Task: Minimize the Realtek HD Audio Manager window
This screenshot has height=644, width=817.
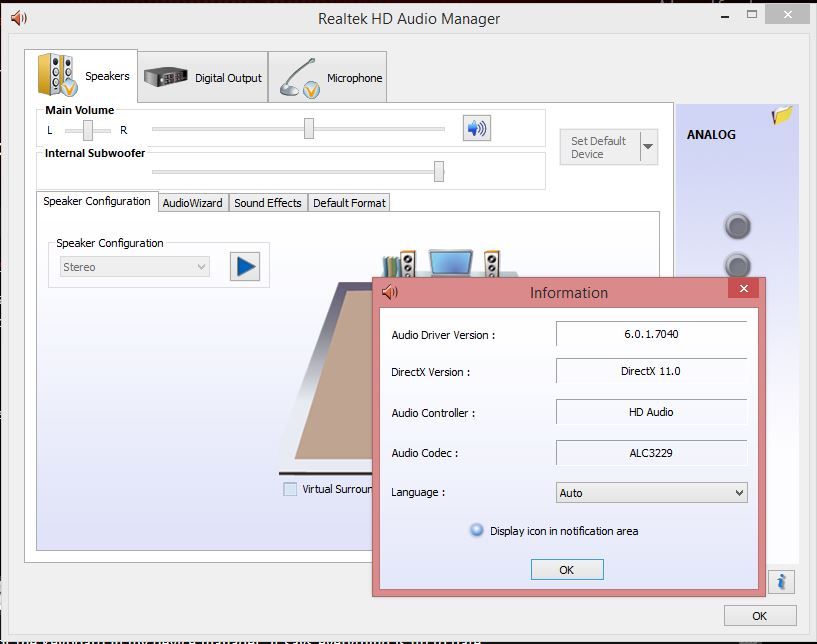Action: click(725, 16)
